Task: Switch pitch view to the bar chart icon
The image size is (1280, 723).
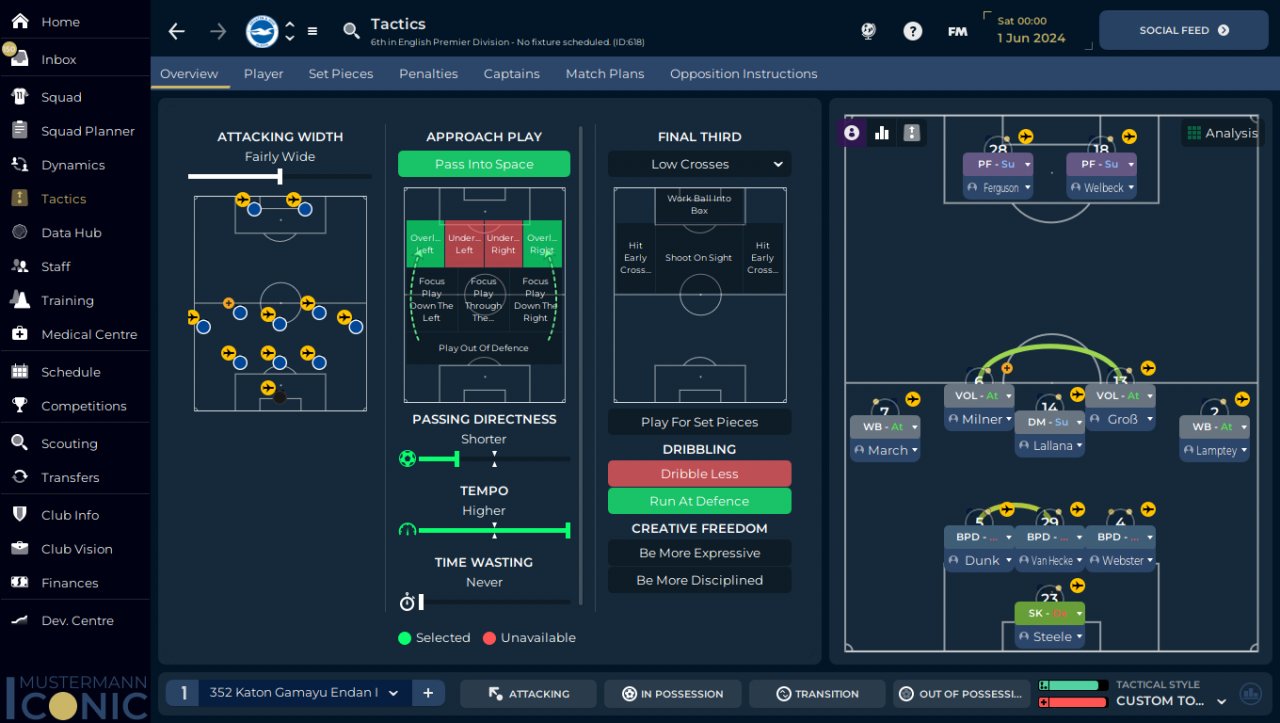Action: tap(882, 133)
